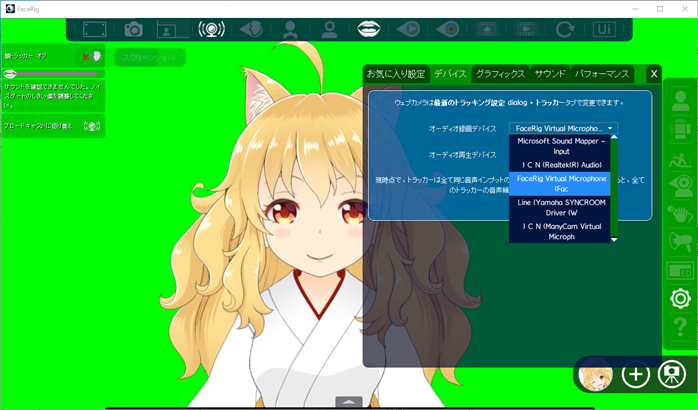Viewport: 698px width, 410px height.
Task: Toggle the face tracker off switch
Action: 93,57
